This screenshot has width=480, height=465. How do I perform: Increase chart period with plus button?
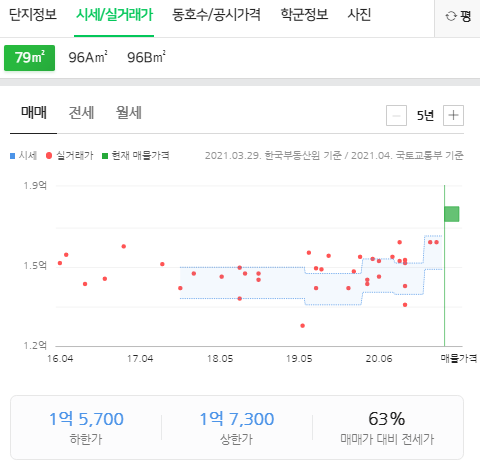[x=453, y=116]
